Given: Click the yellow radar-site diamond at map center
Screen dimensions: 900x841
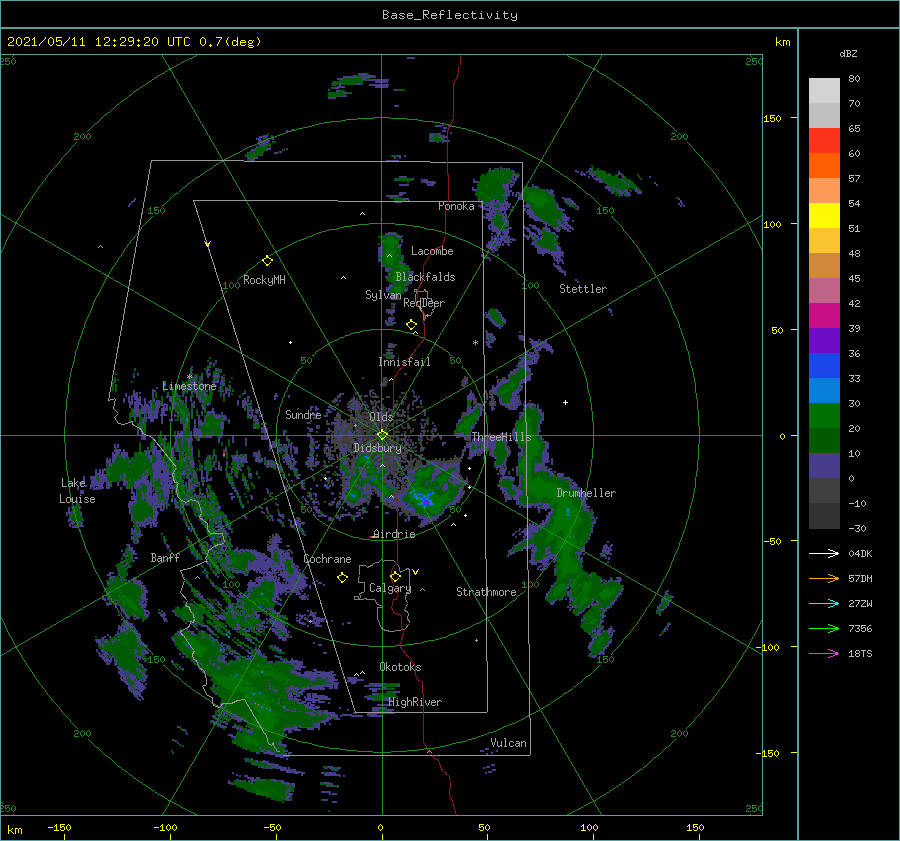Looking at the screenshot, I should tap(382, 435).
